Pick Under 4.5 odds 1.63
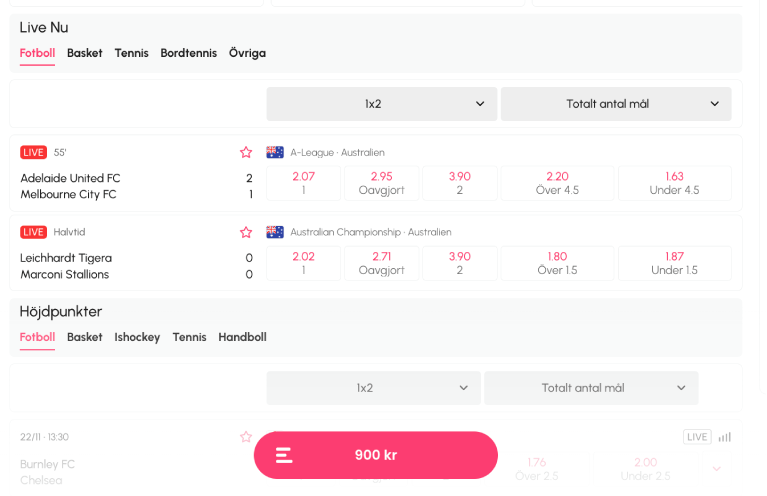This screenshot has width=767, height=496. click(x=675, y=183)
